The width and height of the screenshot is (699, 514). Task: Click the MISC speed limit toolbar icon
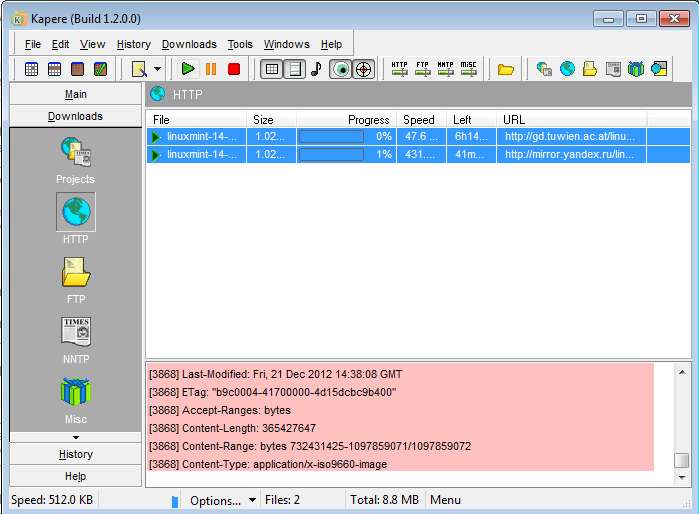tap(469, 69)
